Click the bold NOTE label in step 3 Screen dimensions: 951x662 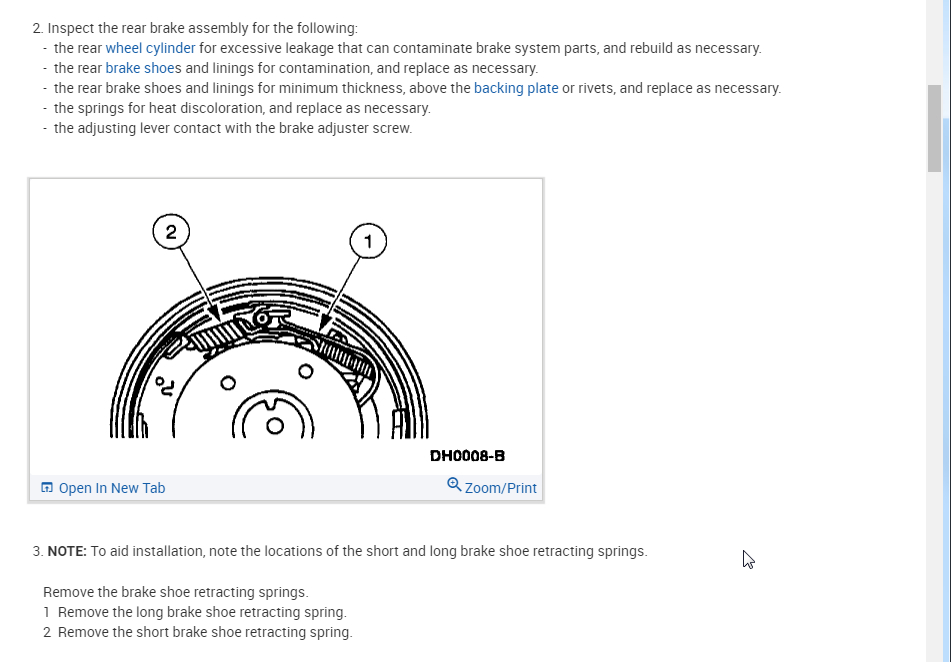67,551
